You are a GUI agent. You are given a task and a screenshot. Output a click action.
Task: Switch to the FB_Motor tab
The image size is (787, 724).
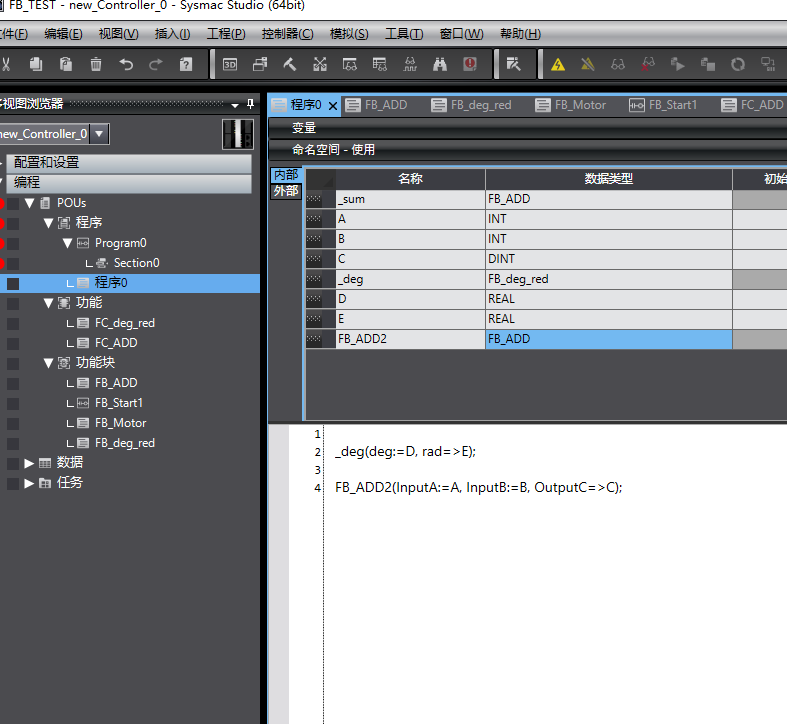pyautogui.click(x=571, y=105)
